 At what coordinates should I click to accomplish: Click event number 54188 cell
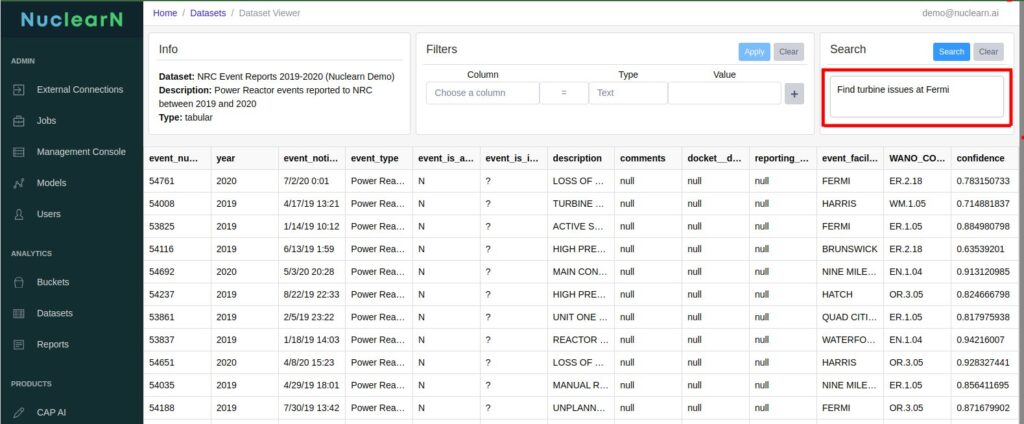[177, 408]
